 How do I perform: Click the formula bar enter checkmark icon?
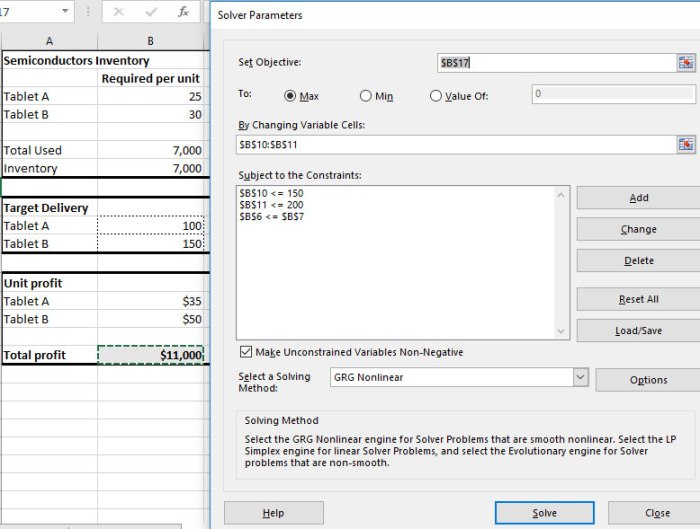[150, 12]
